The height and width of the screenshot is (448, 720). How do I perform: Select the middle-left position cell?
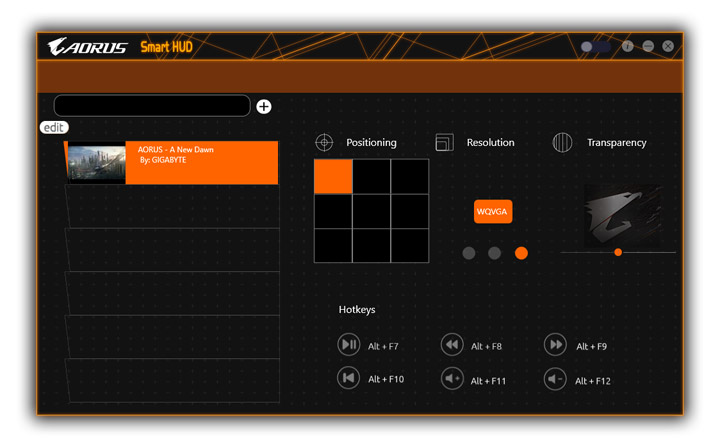click(x=333, y=211)
